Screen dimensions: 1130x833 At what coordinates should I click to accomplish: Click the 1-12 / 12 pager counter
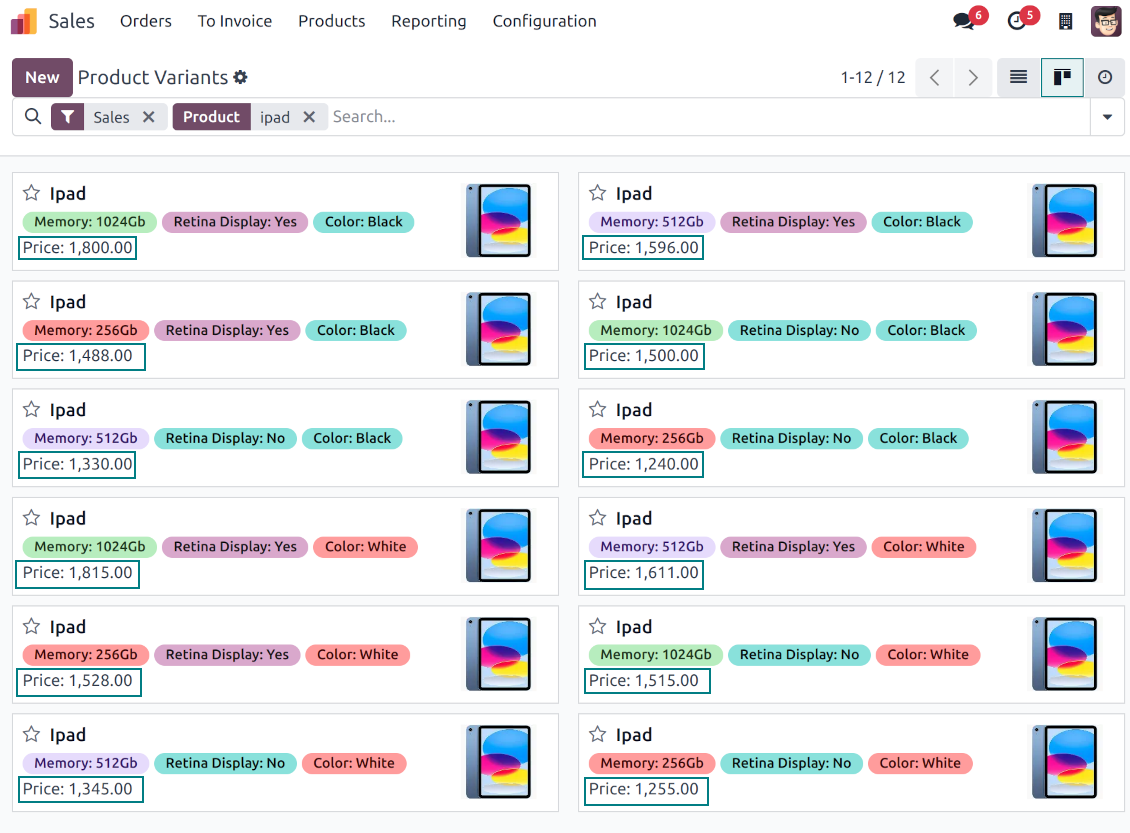(x=873, y=77)
